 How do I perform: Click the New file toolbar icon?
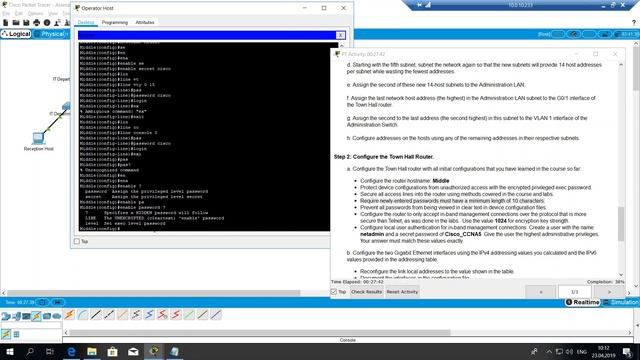click(x=6, y=23)
